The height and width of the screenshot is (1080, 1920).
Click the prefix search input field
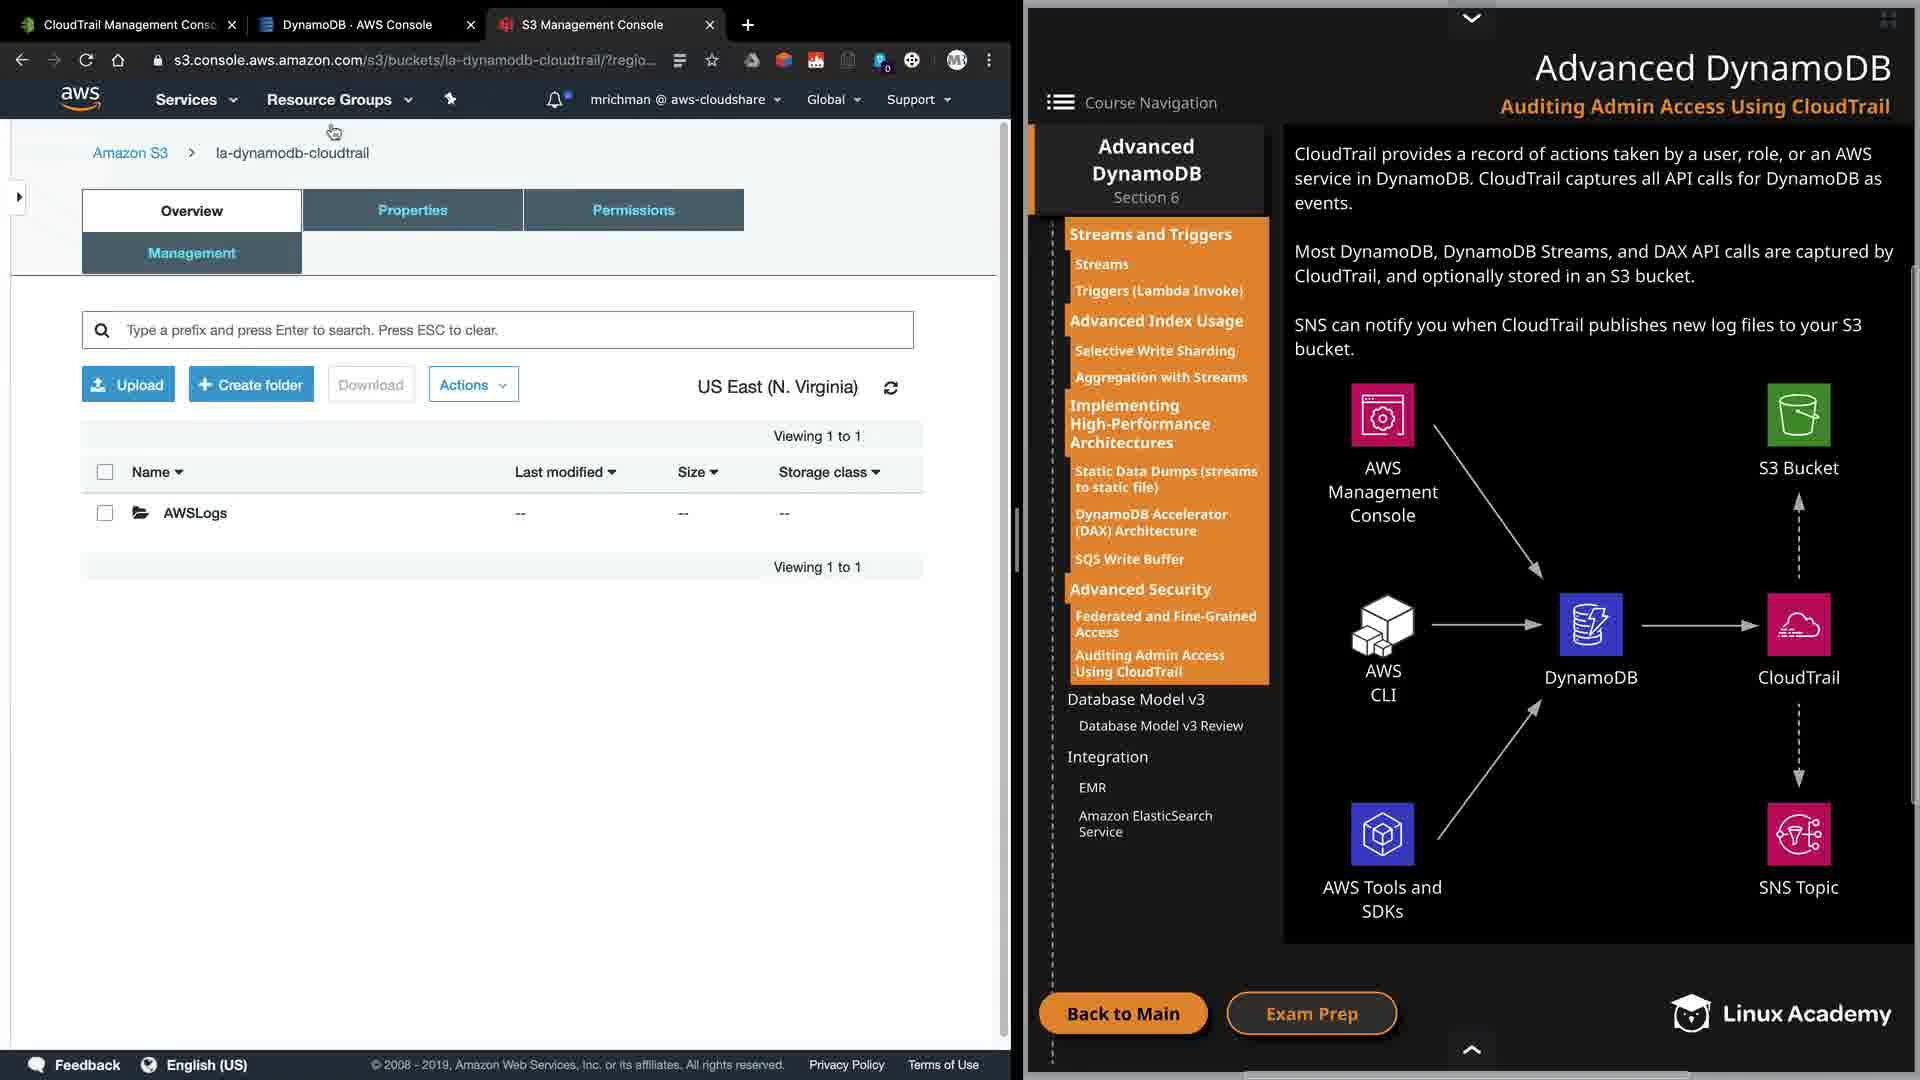510,330
